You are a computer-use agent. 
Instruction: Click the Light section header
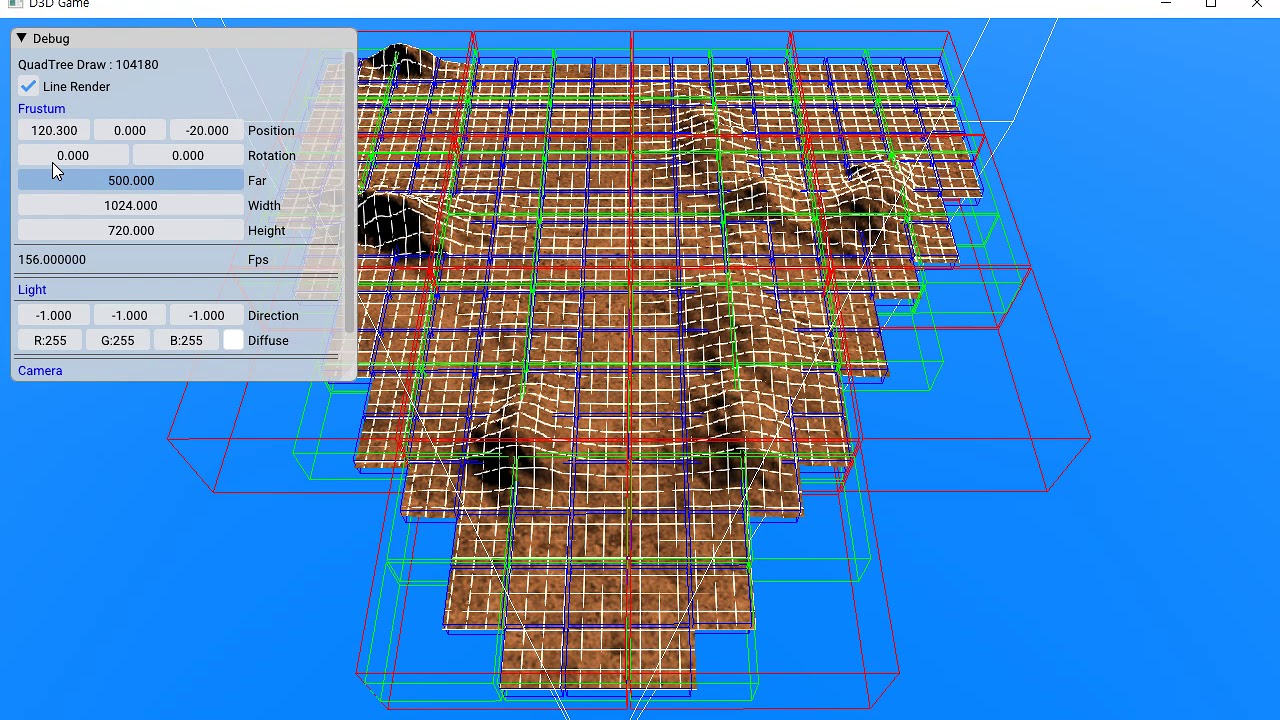click(32, 290)
